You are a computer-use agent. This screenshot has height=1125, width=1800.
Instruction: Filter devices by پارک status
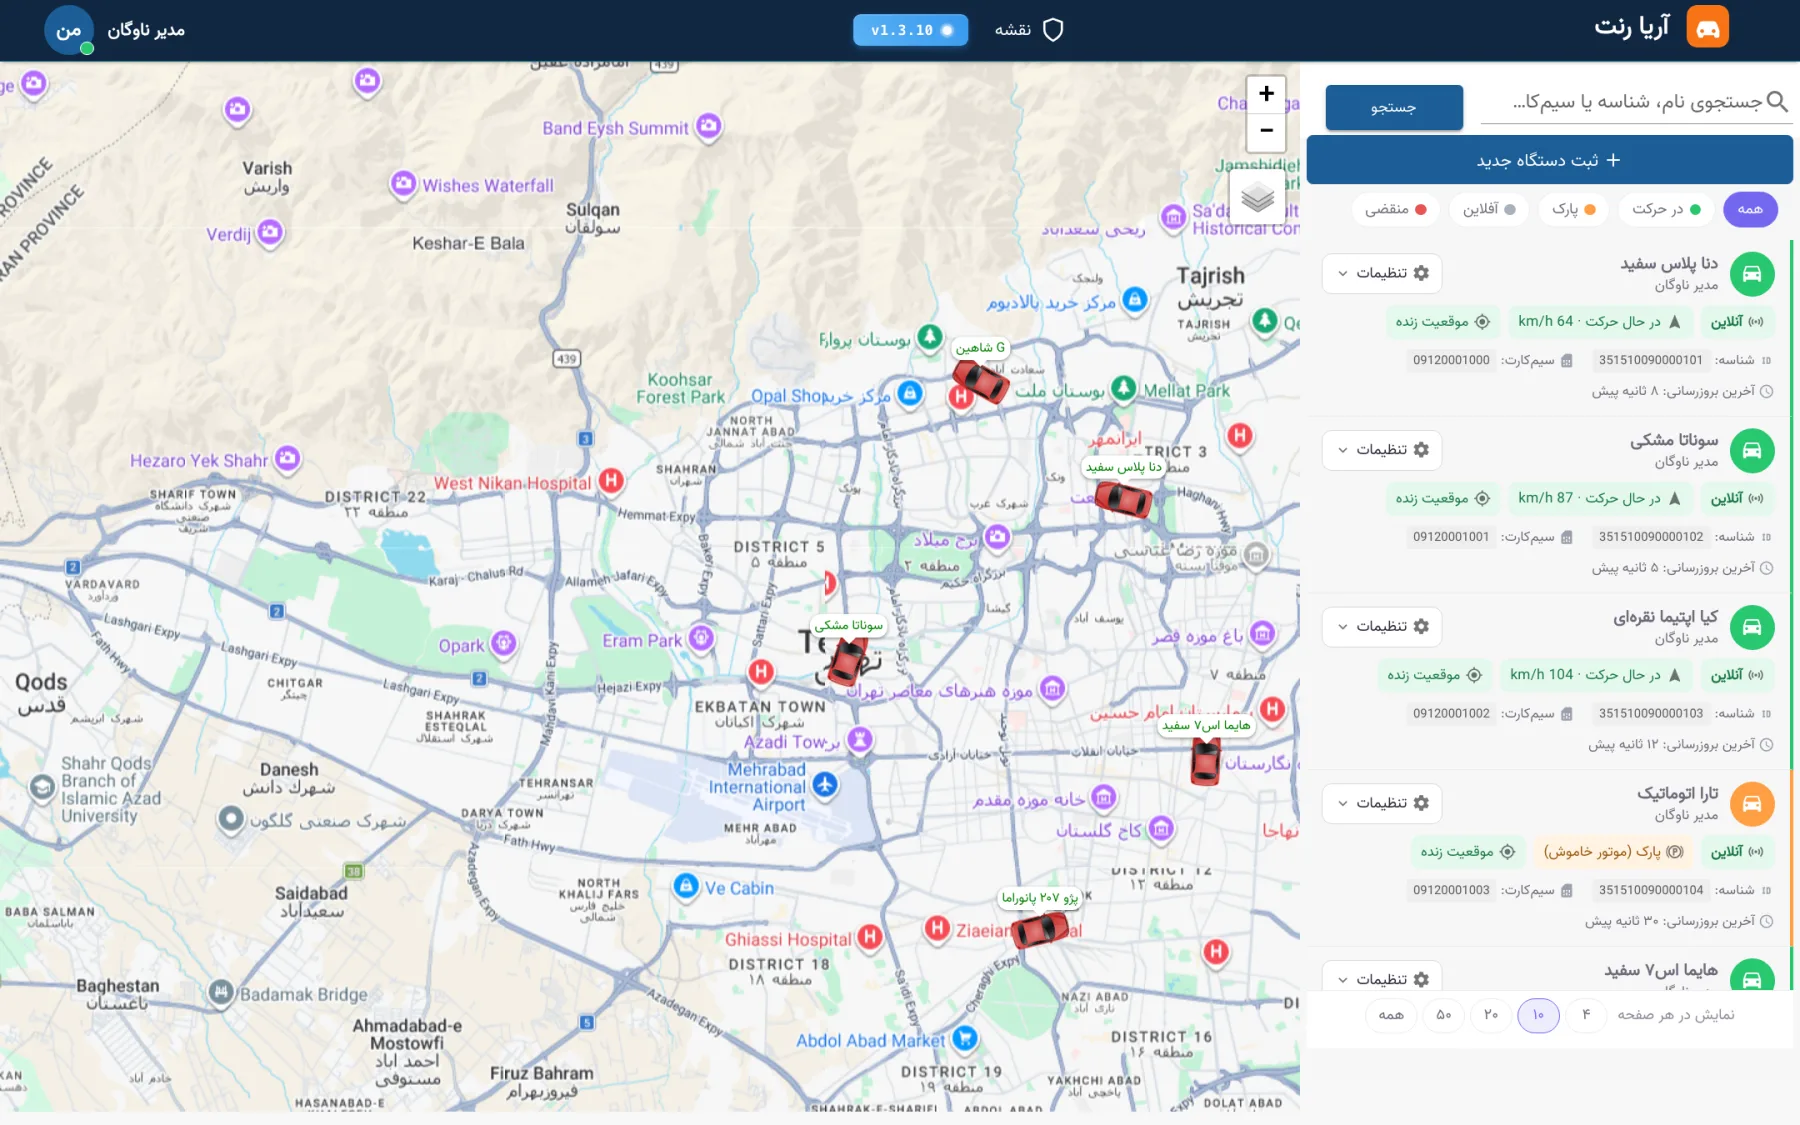point(1574,209)
